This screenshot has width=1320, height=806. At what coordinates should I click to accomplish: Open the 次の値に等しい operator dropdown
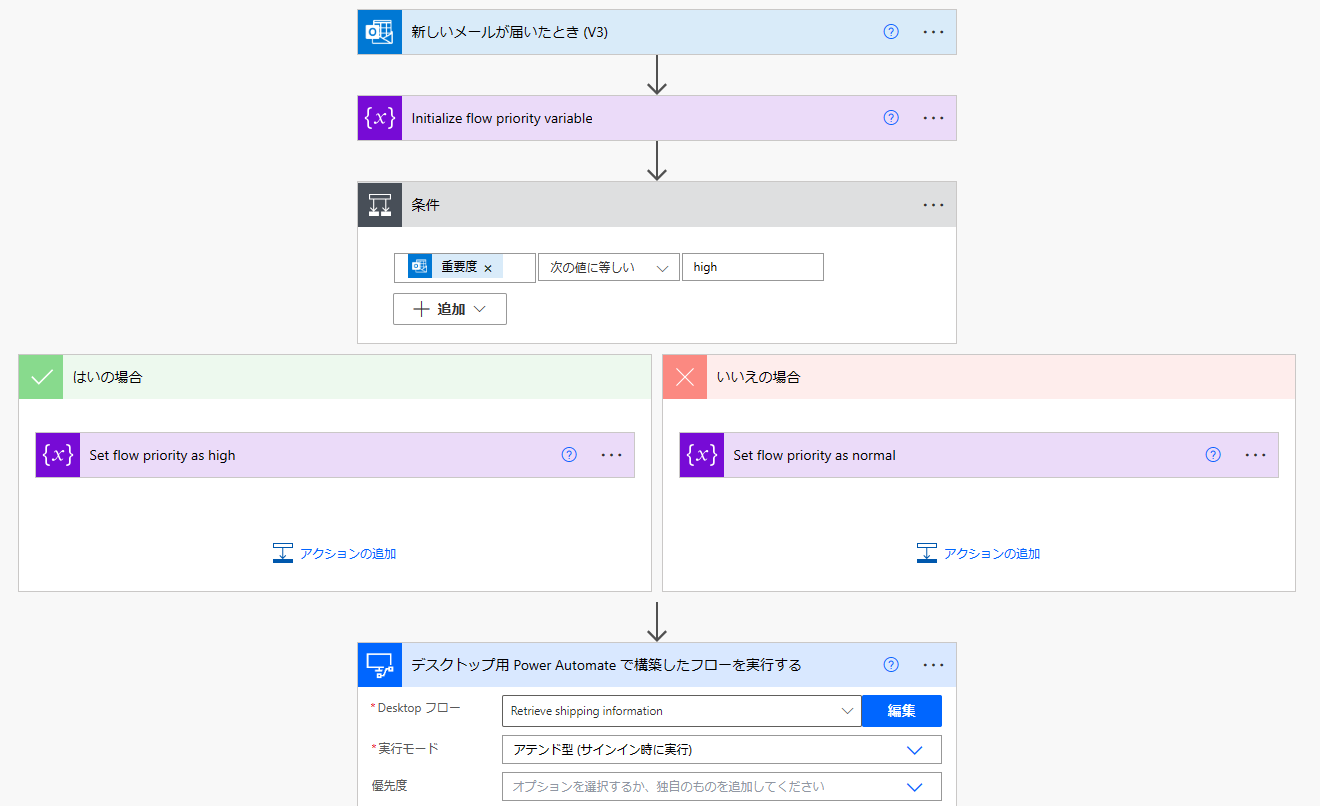[609, 267]
